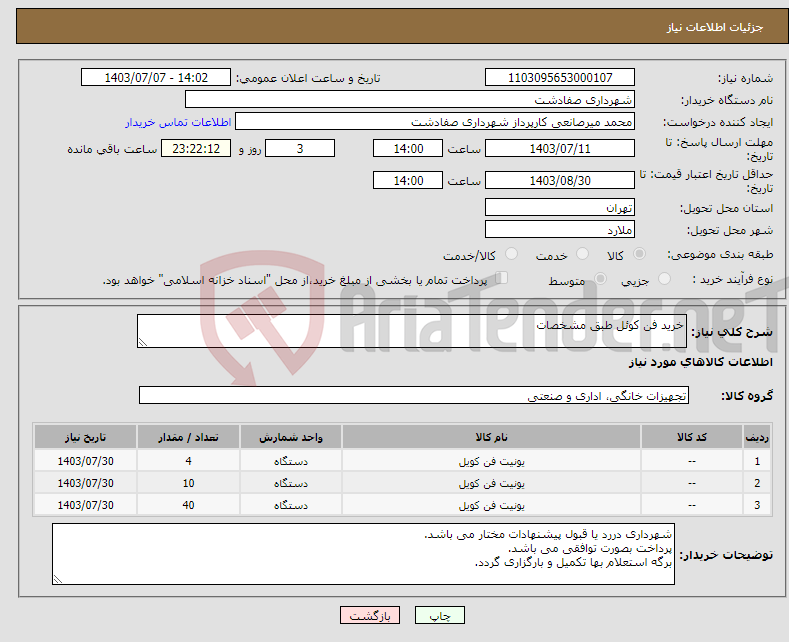
Task: Click date 1403/07/30 in row 1
Action: click(x=86, y=461)
